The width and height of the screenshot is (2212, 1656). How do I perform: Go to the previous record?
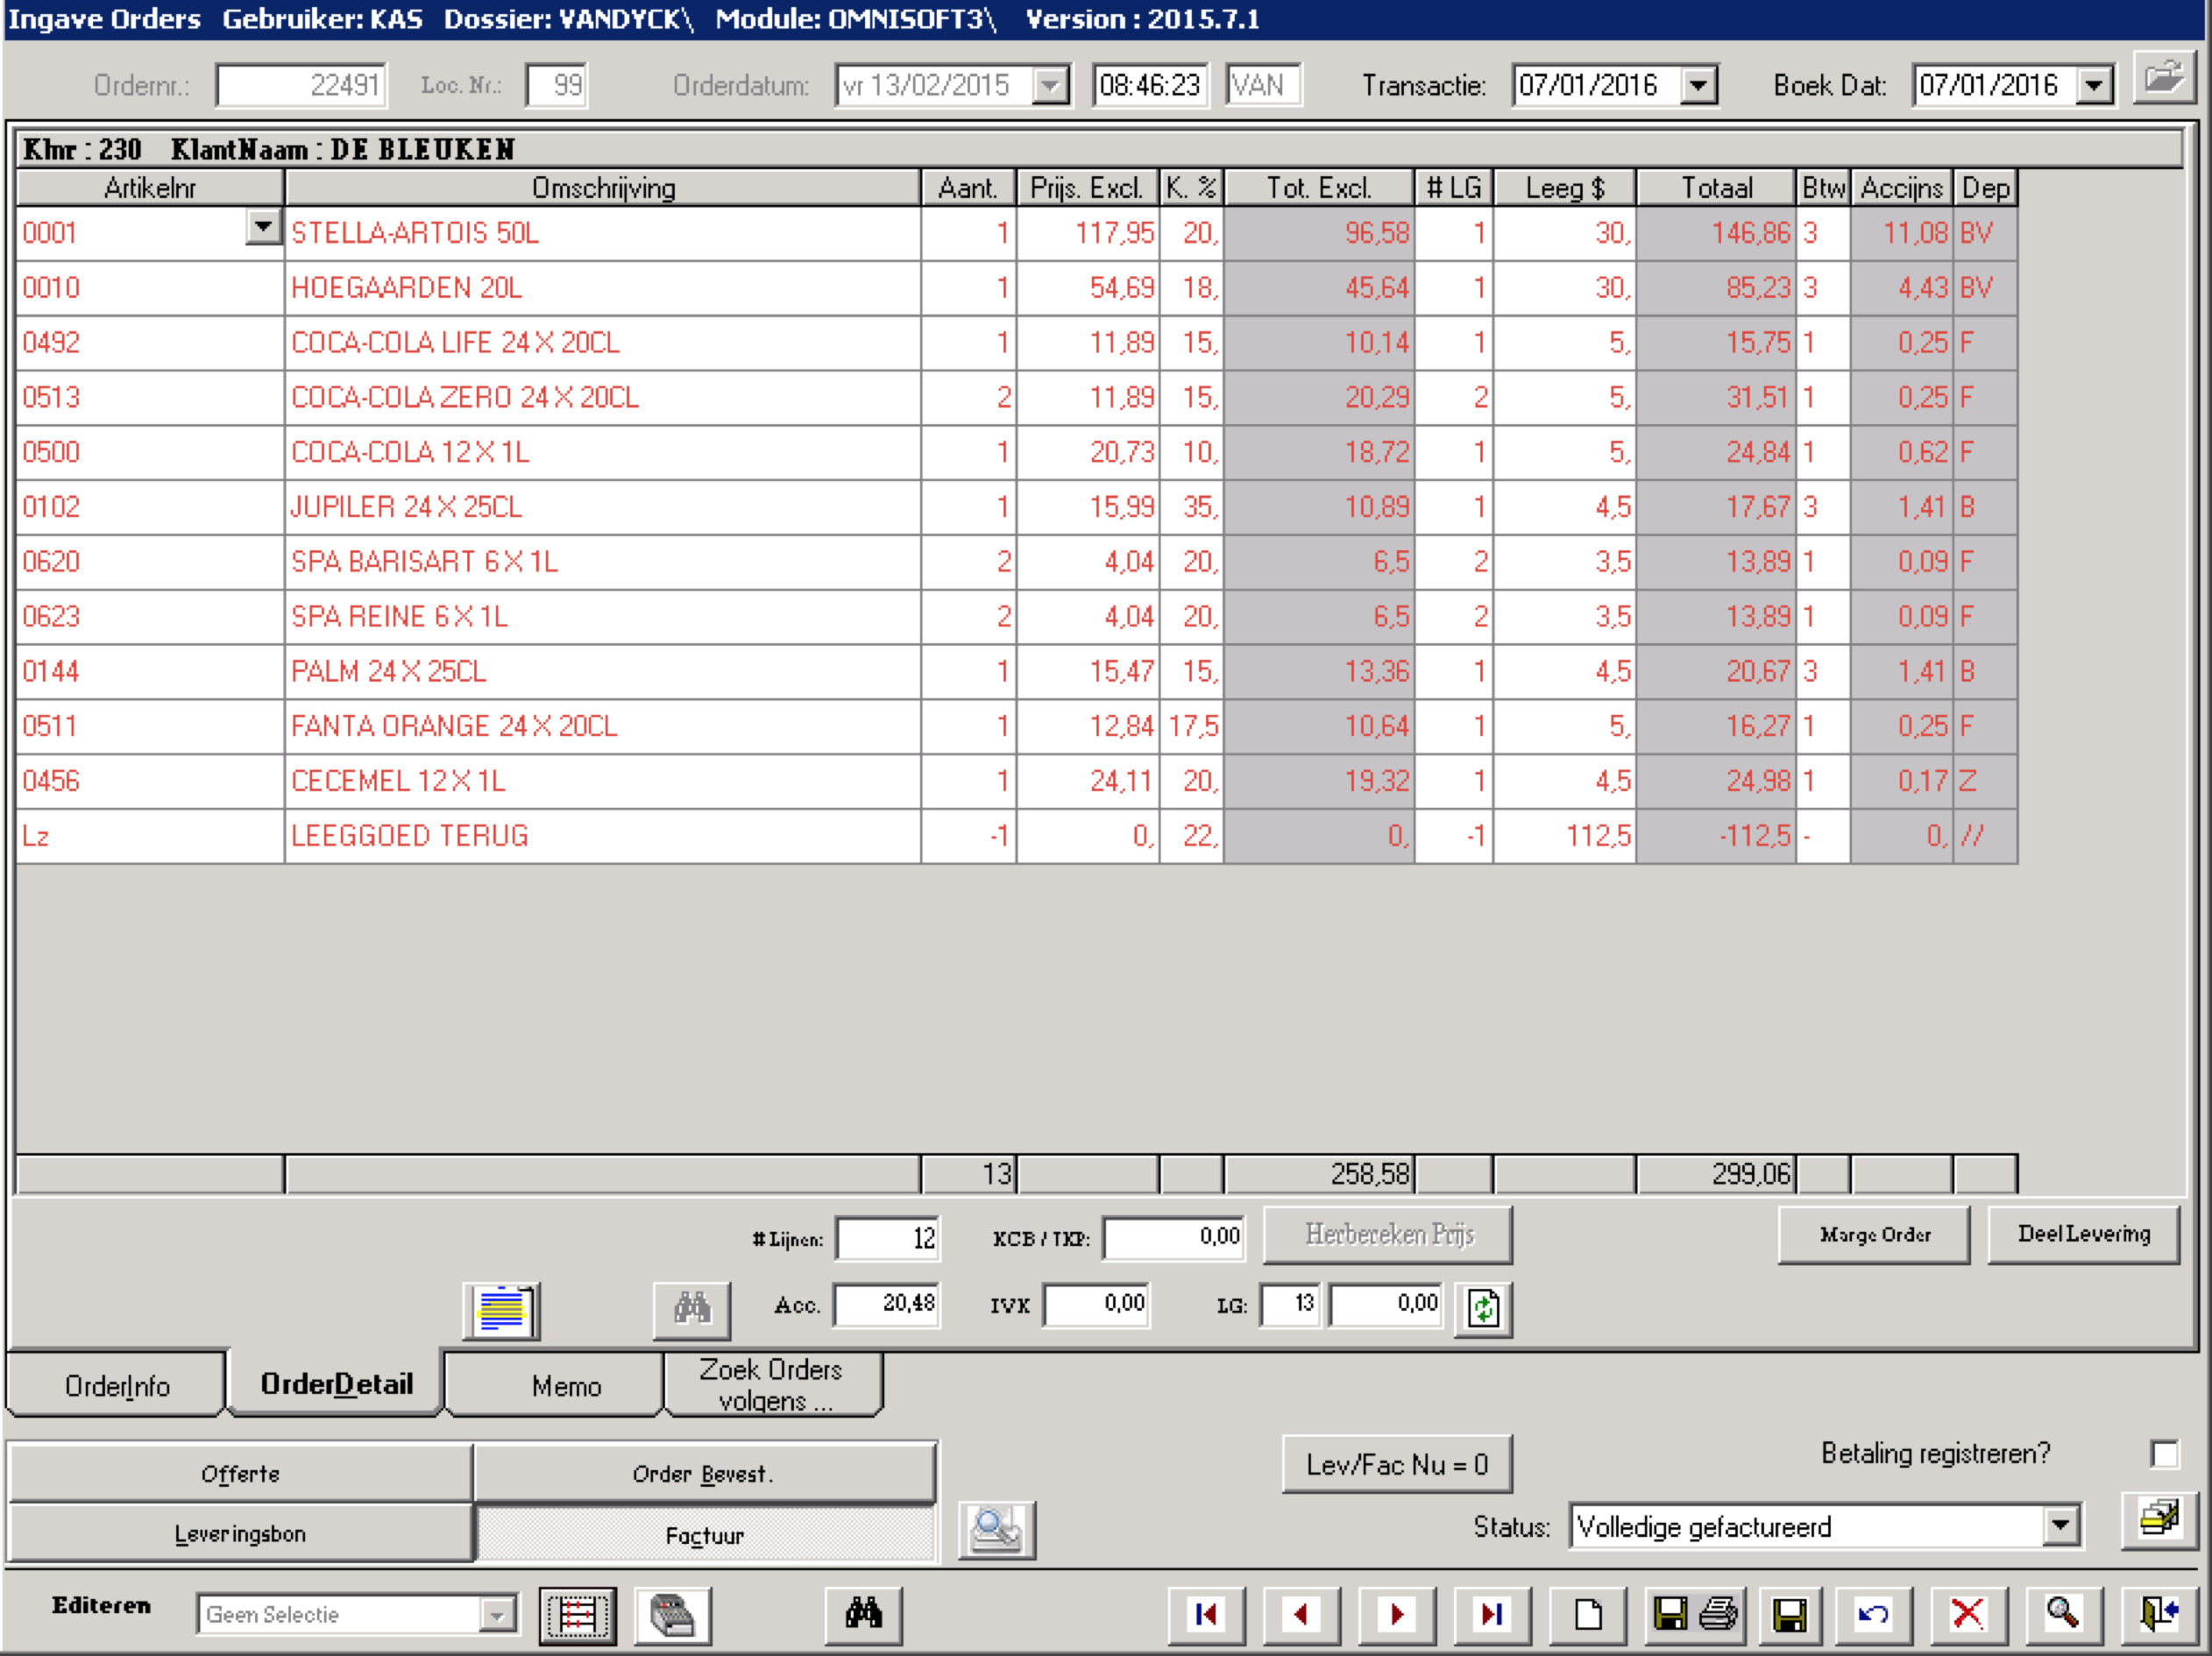(x=1301, y=1614)
